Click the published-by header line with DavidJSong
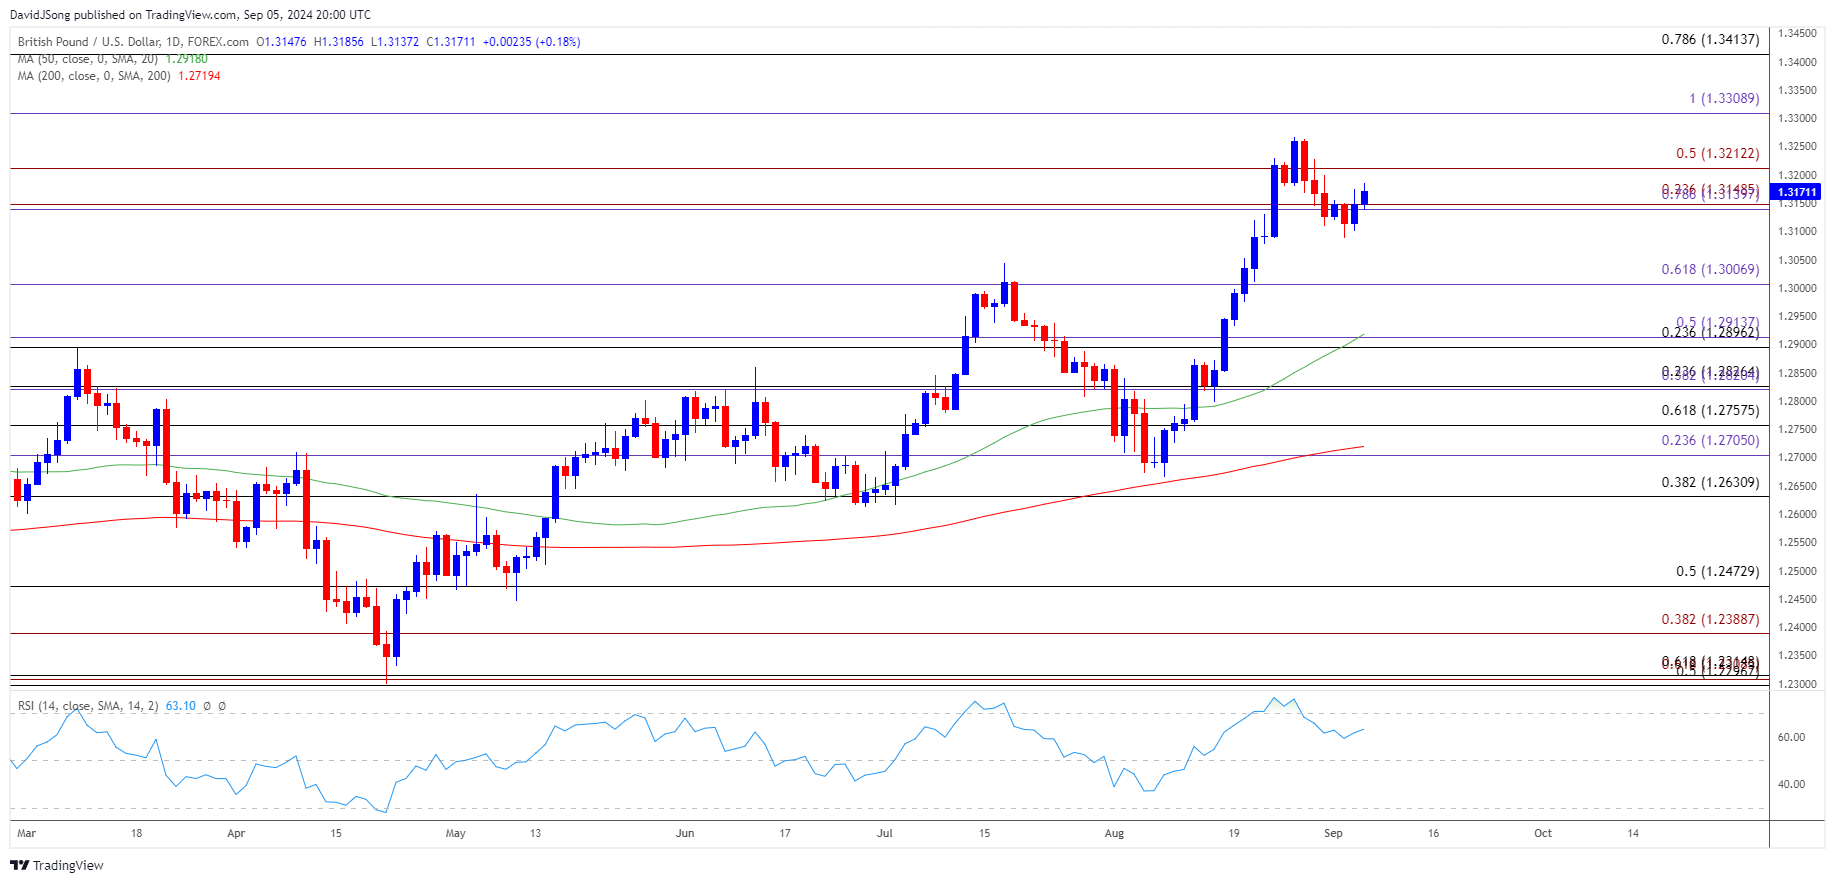The height and width of the screenshot is (883, 1835). point(191,15)
